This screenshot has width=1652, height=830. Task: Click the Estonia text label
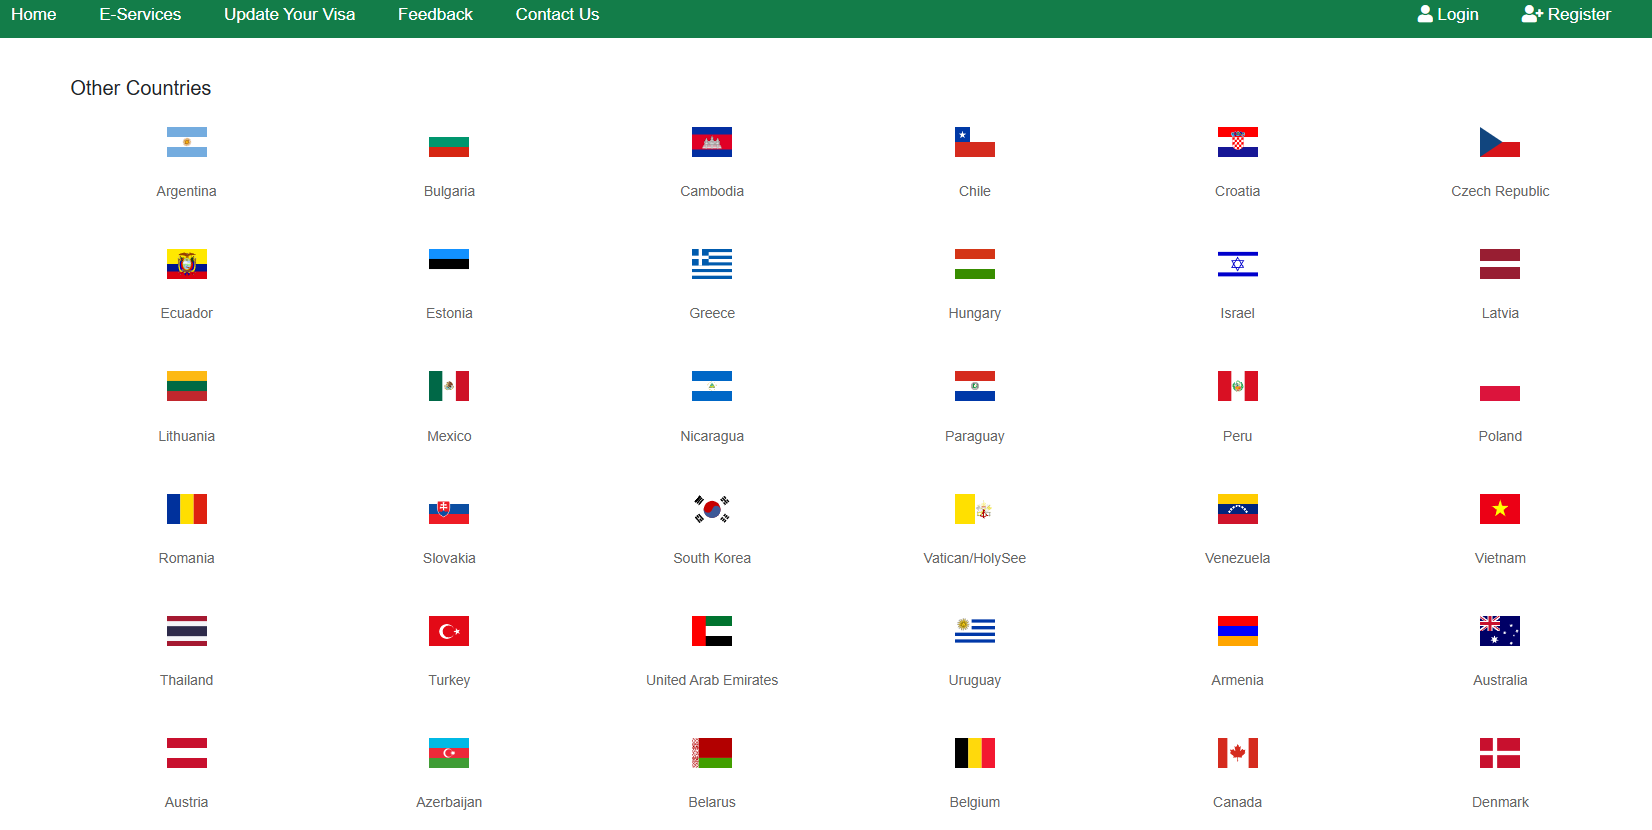(x=449, y=313)
